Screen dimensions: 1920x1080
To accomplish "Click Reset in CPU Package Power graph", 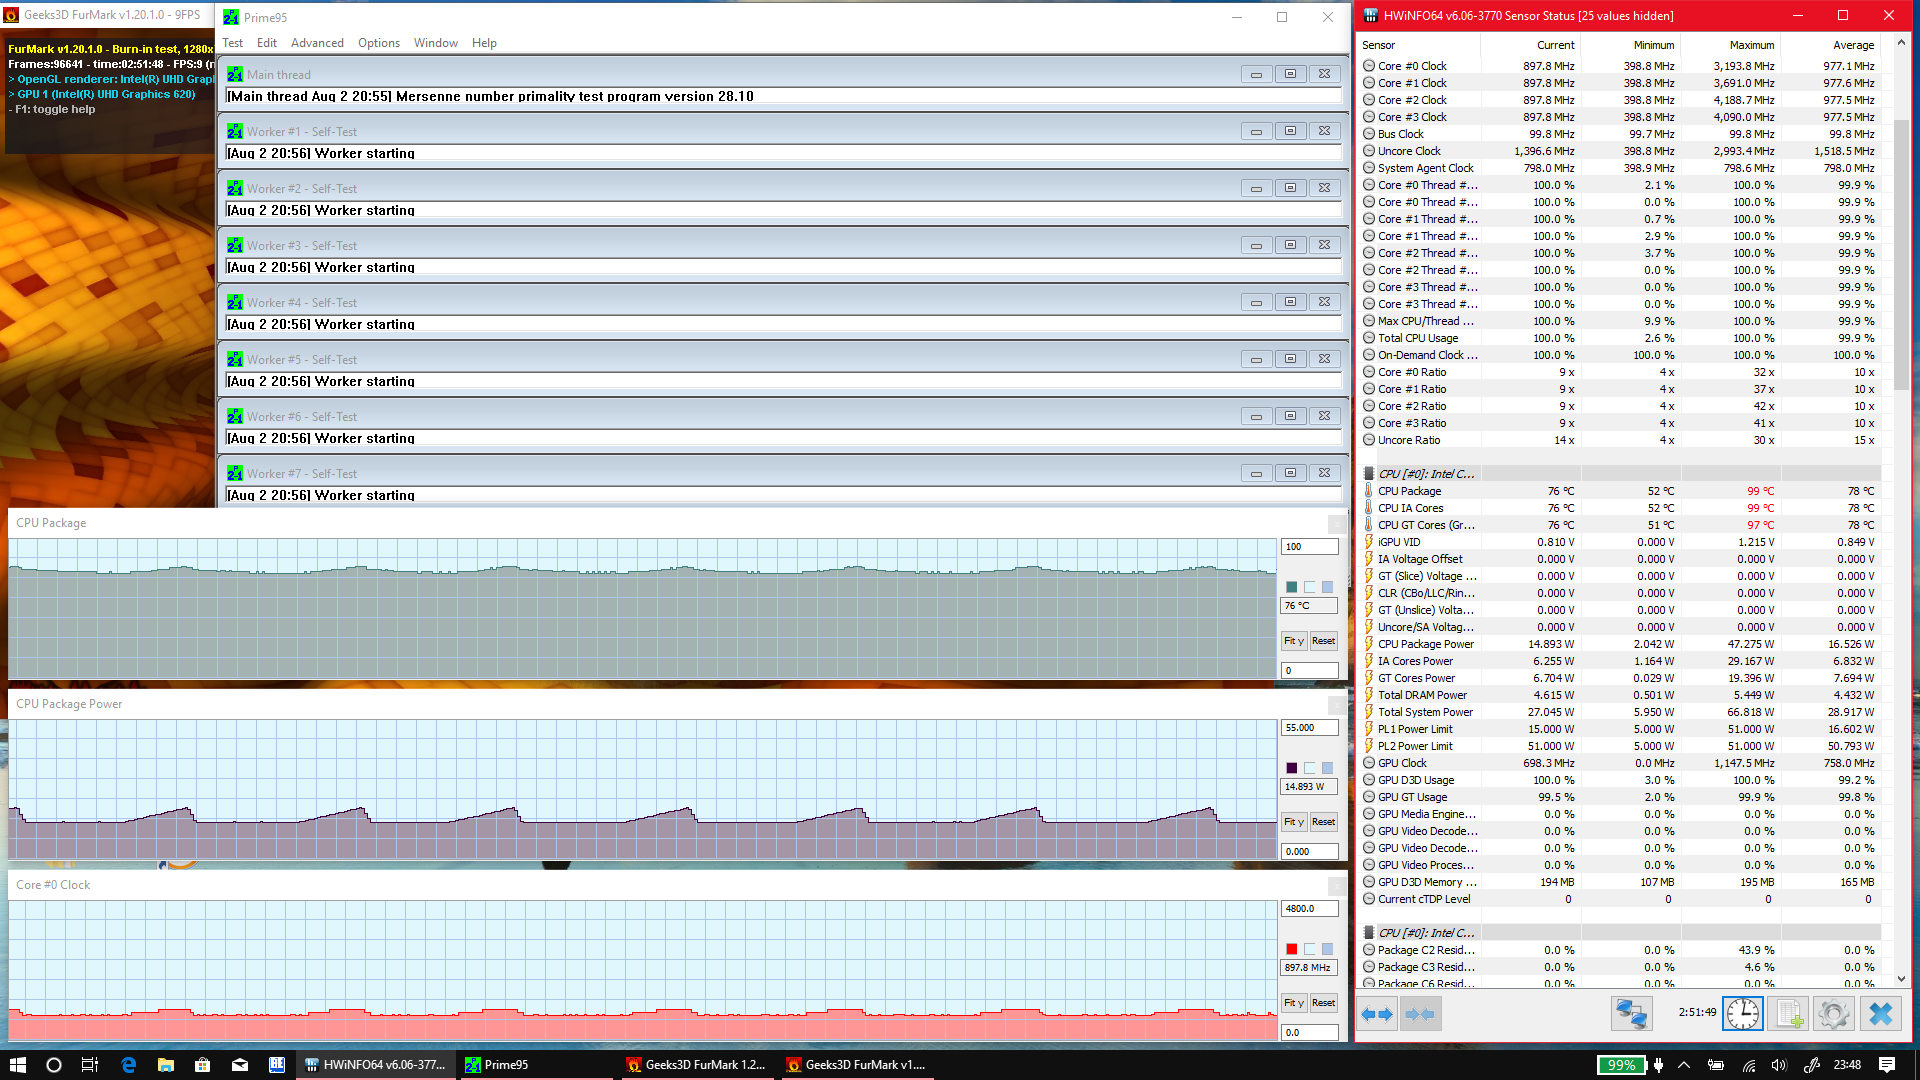I will click(1324, 822).
